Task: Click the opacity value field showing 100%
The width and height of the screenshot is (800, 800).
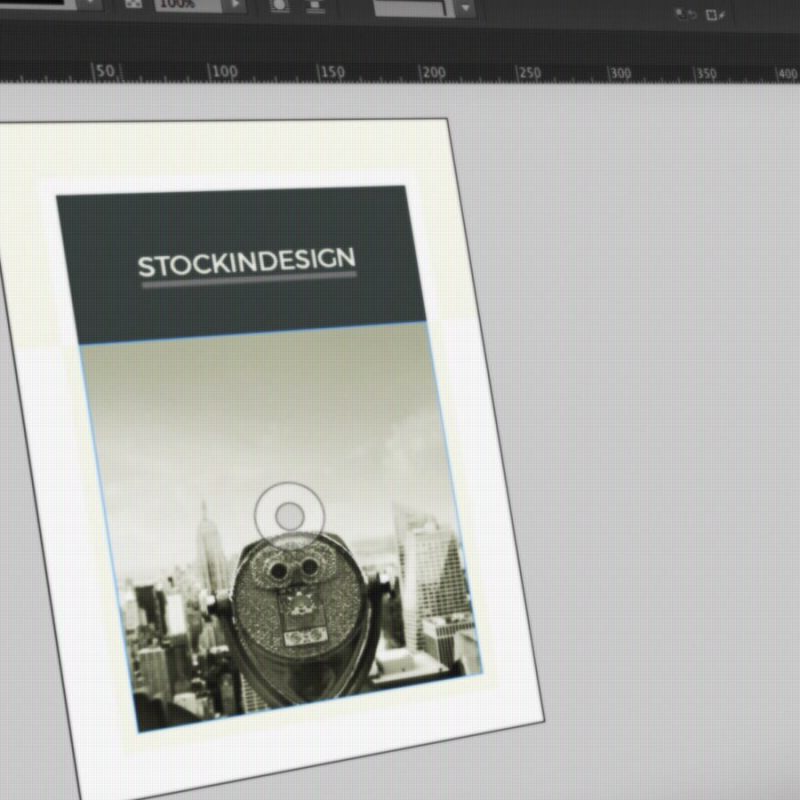Action: click(x=188, y=5)
